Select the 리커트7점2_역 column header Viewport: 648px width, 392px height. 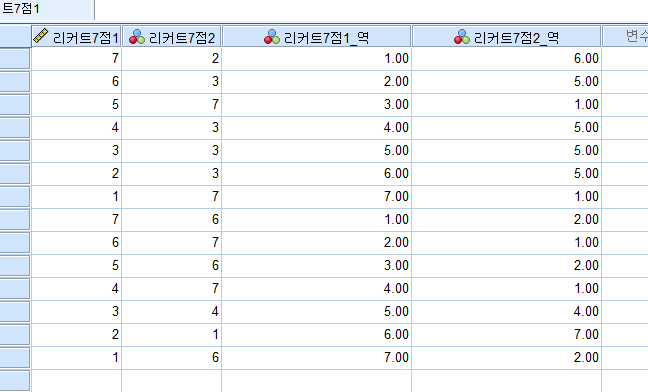pos(507,37)
